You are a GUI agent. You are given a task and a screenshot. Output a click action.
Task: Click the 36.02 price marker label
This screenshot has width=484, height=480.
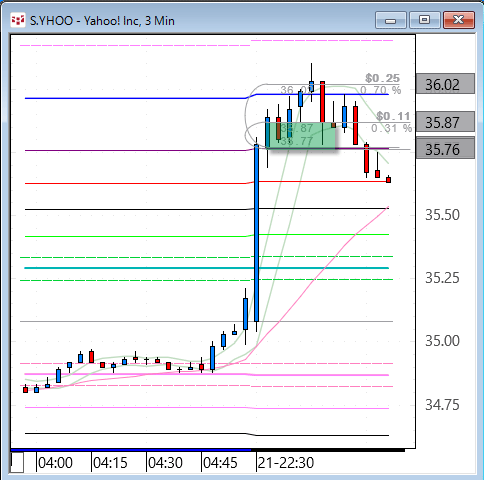(445, 84)
